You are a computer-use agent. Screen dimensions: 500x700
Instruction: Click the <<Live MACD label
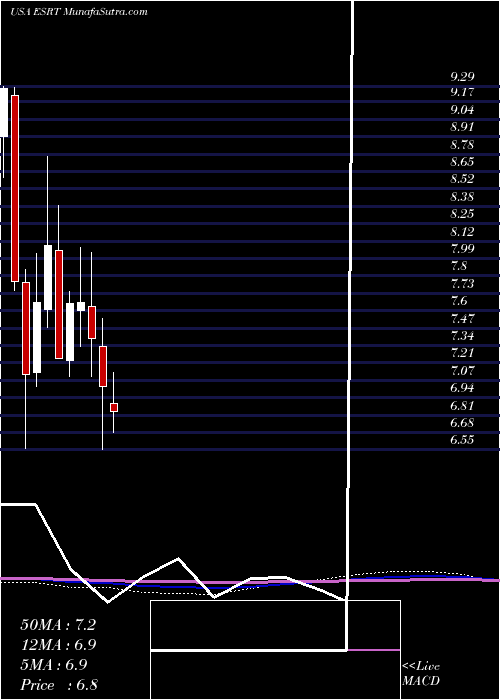(421, 674)
